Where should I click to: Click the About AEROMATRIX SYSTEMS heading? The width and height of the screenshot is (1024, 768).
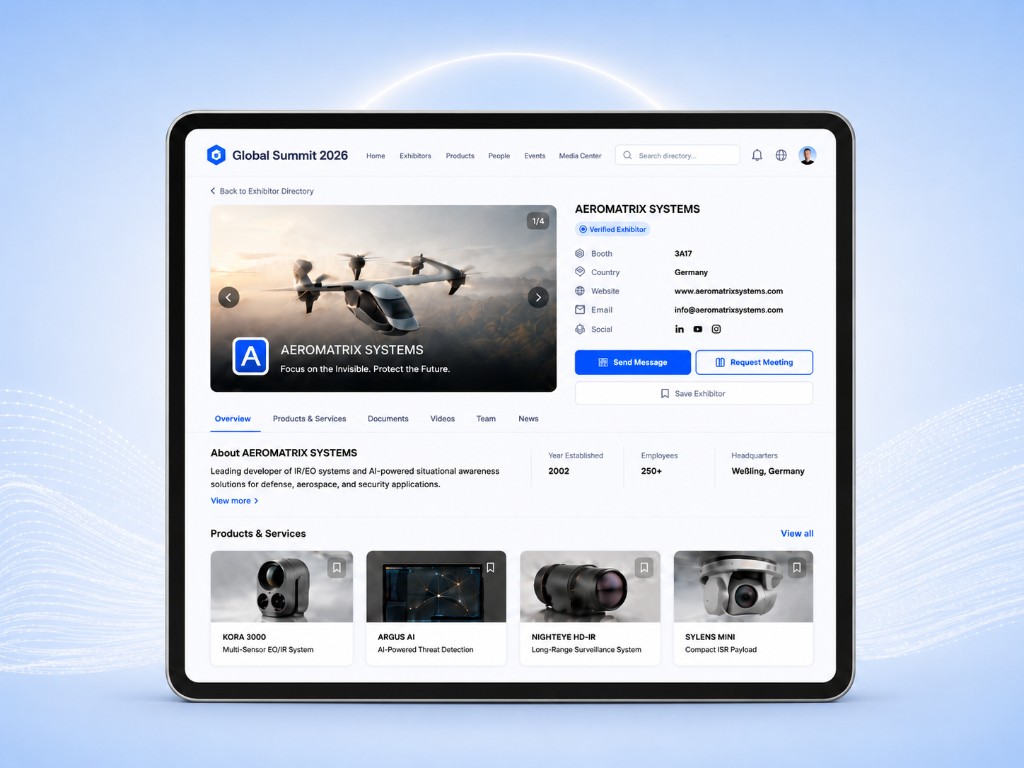pos(283,453)
